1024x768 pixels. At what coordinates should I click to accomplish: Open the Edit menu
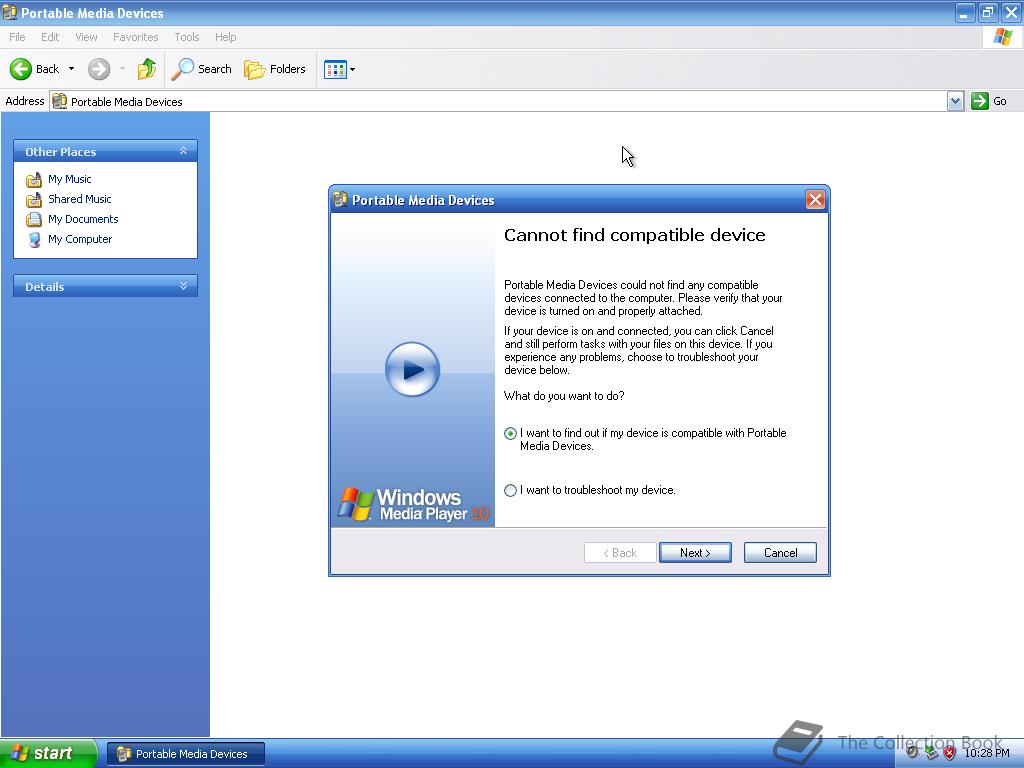50,37
